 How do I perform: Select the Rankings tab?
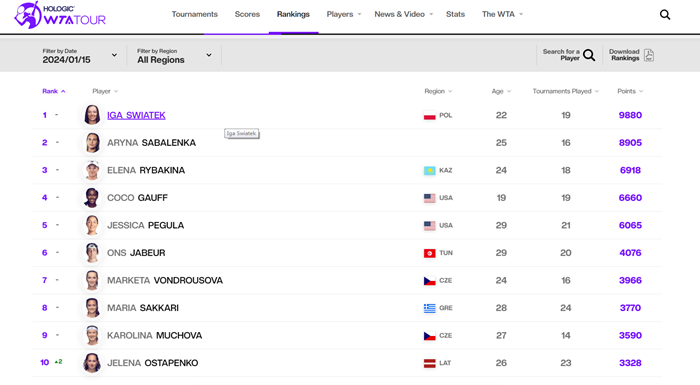pos(293,14)
